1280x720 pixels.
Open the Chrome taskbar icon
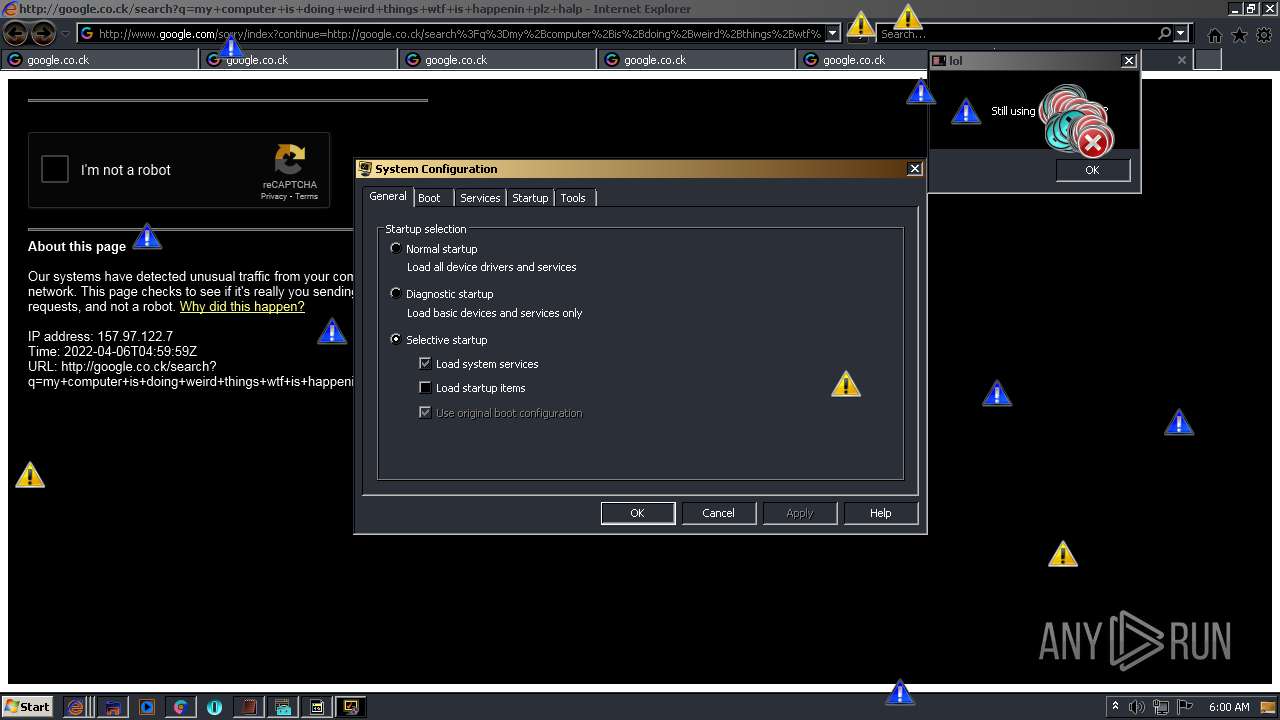(180, 707)
